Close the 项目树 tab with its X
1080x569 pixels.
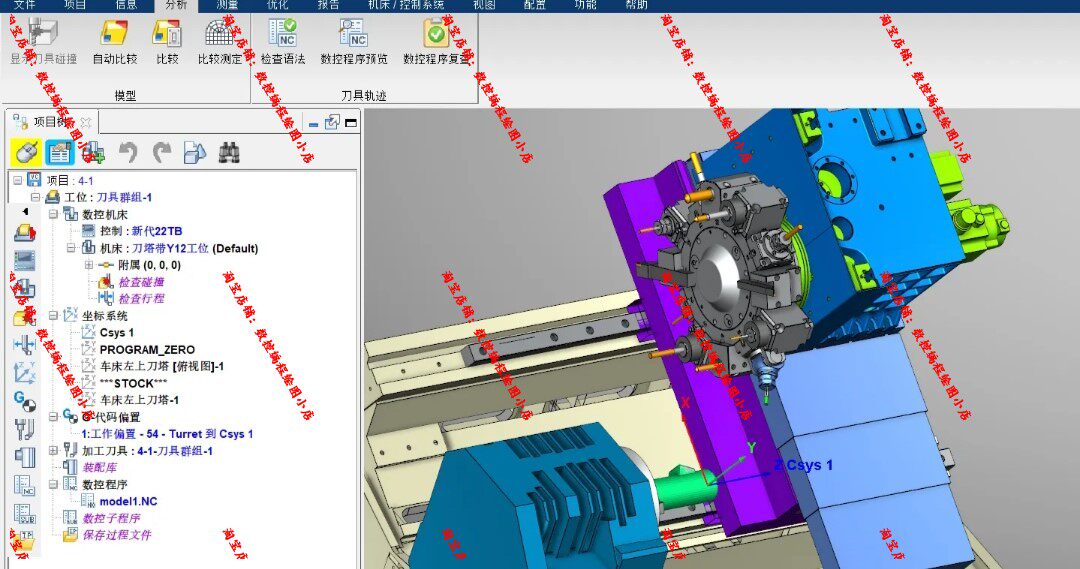[x=86, y=123]
